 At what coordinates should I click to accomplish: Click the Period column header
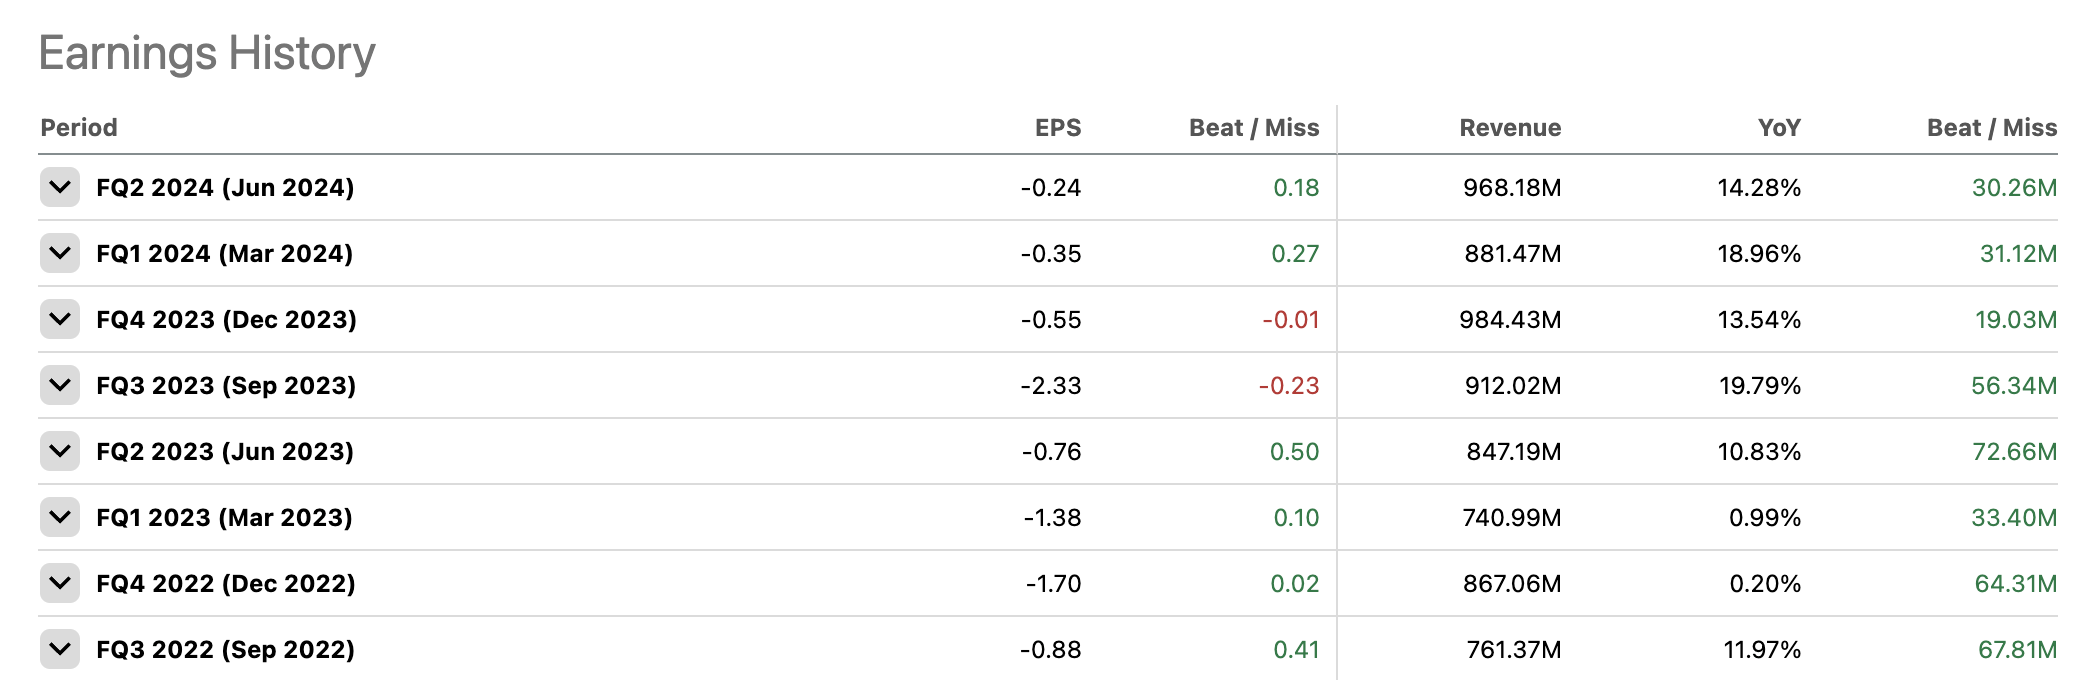[x=79, y=128]
